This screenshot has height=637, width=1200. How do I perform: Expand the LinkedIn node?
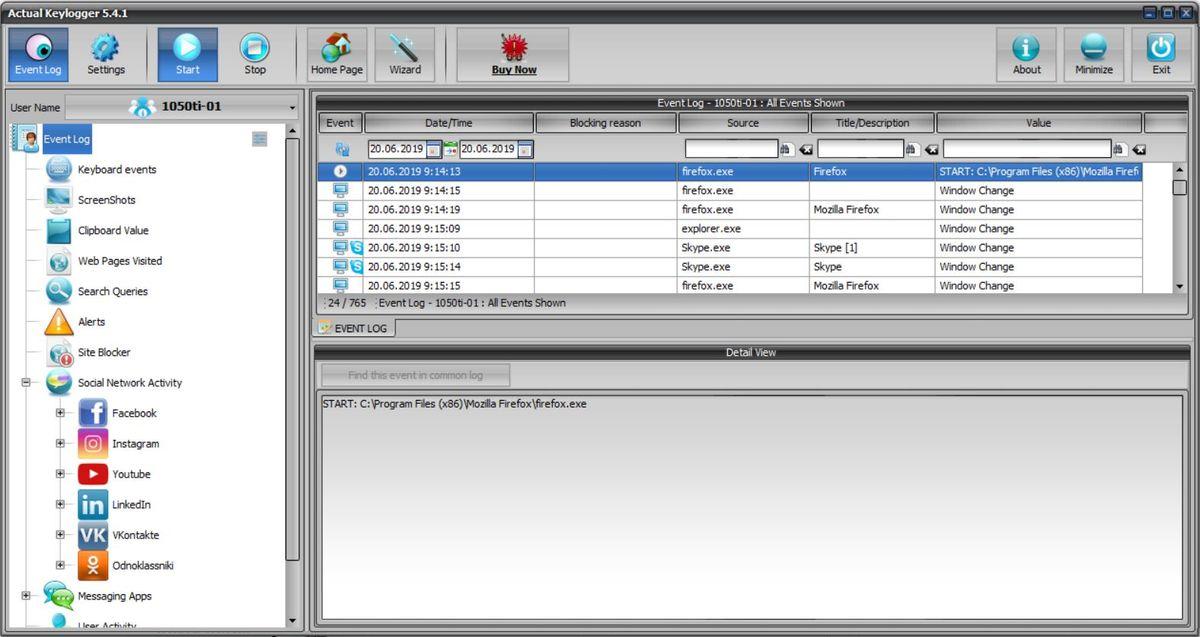(60, 505)
